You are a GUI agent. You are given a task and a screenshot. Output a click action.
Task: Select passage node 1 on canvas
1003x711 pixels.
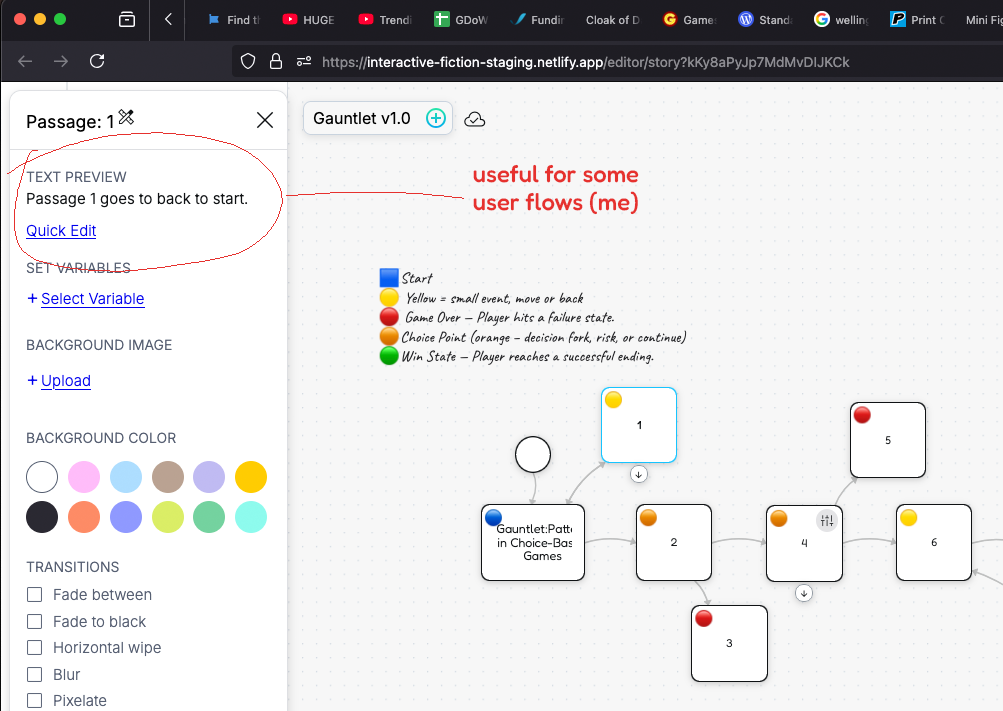coord(639,425)
